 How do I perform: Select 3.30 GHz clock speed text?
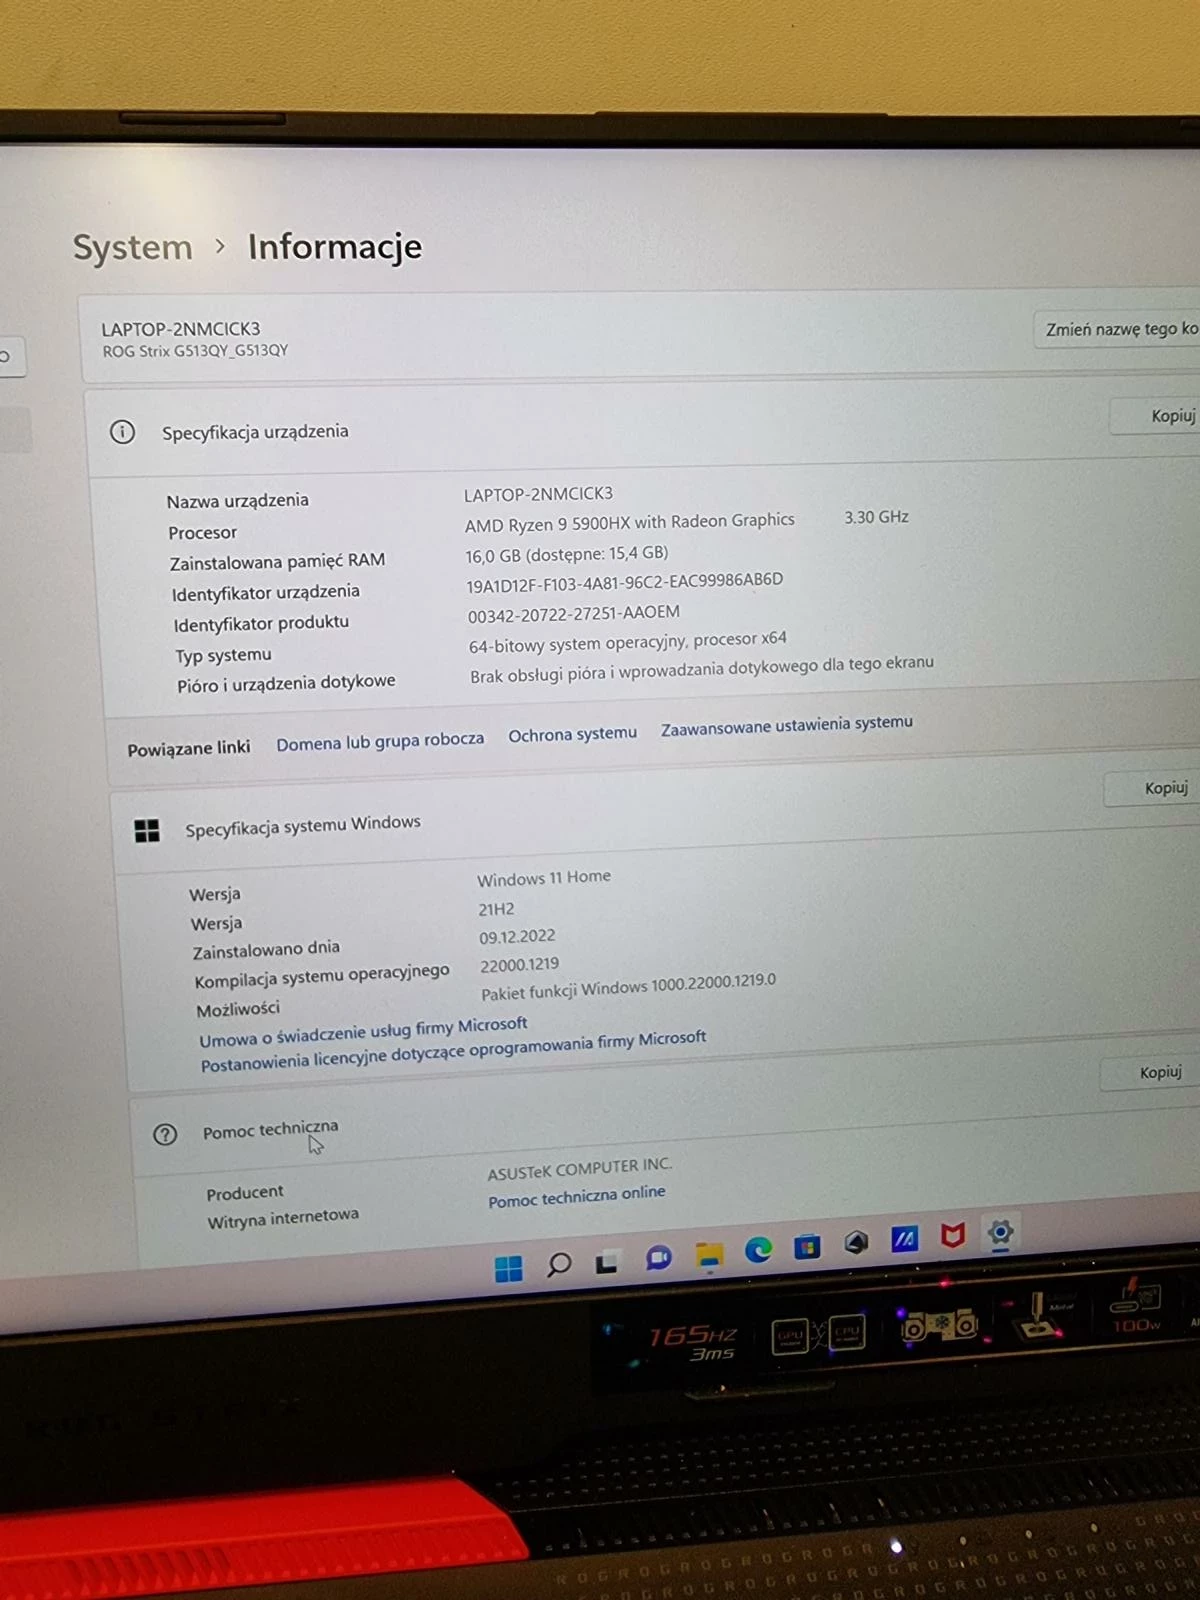pyautogui.click(x=876, y=517)
